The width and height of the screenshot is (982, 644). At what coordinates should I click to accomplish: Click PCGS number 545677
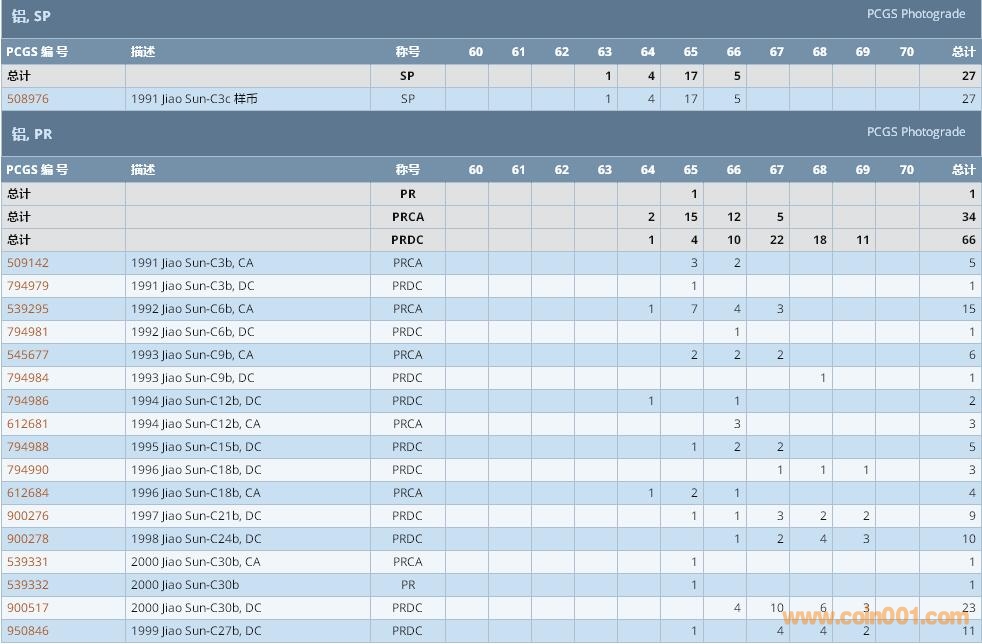pyautogui.click(x=28, y=355)
